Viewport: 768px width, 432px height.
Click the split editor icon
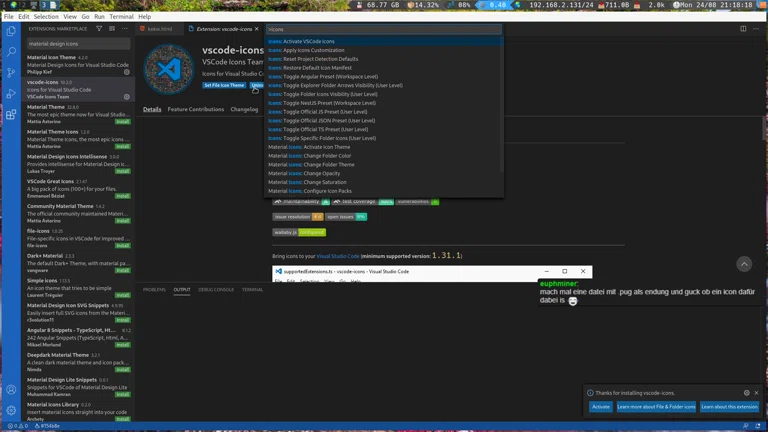pos(743,29)
